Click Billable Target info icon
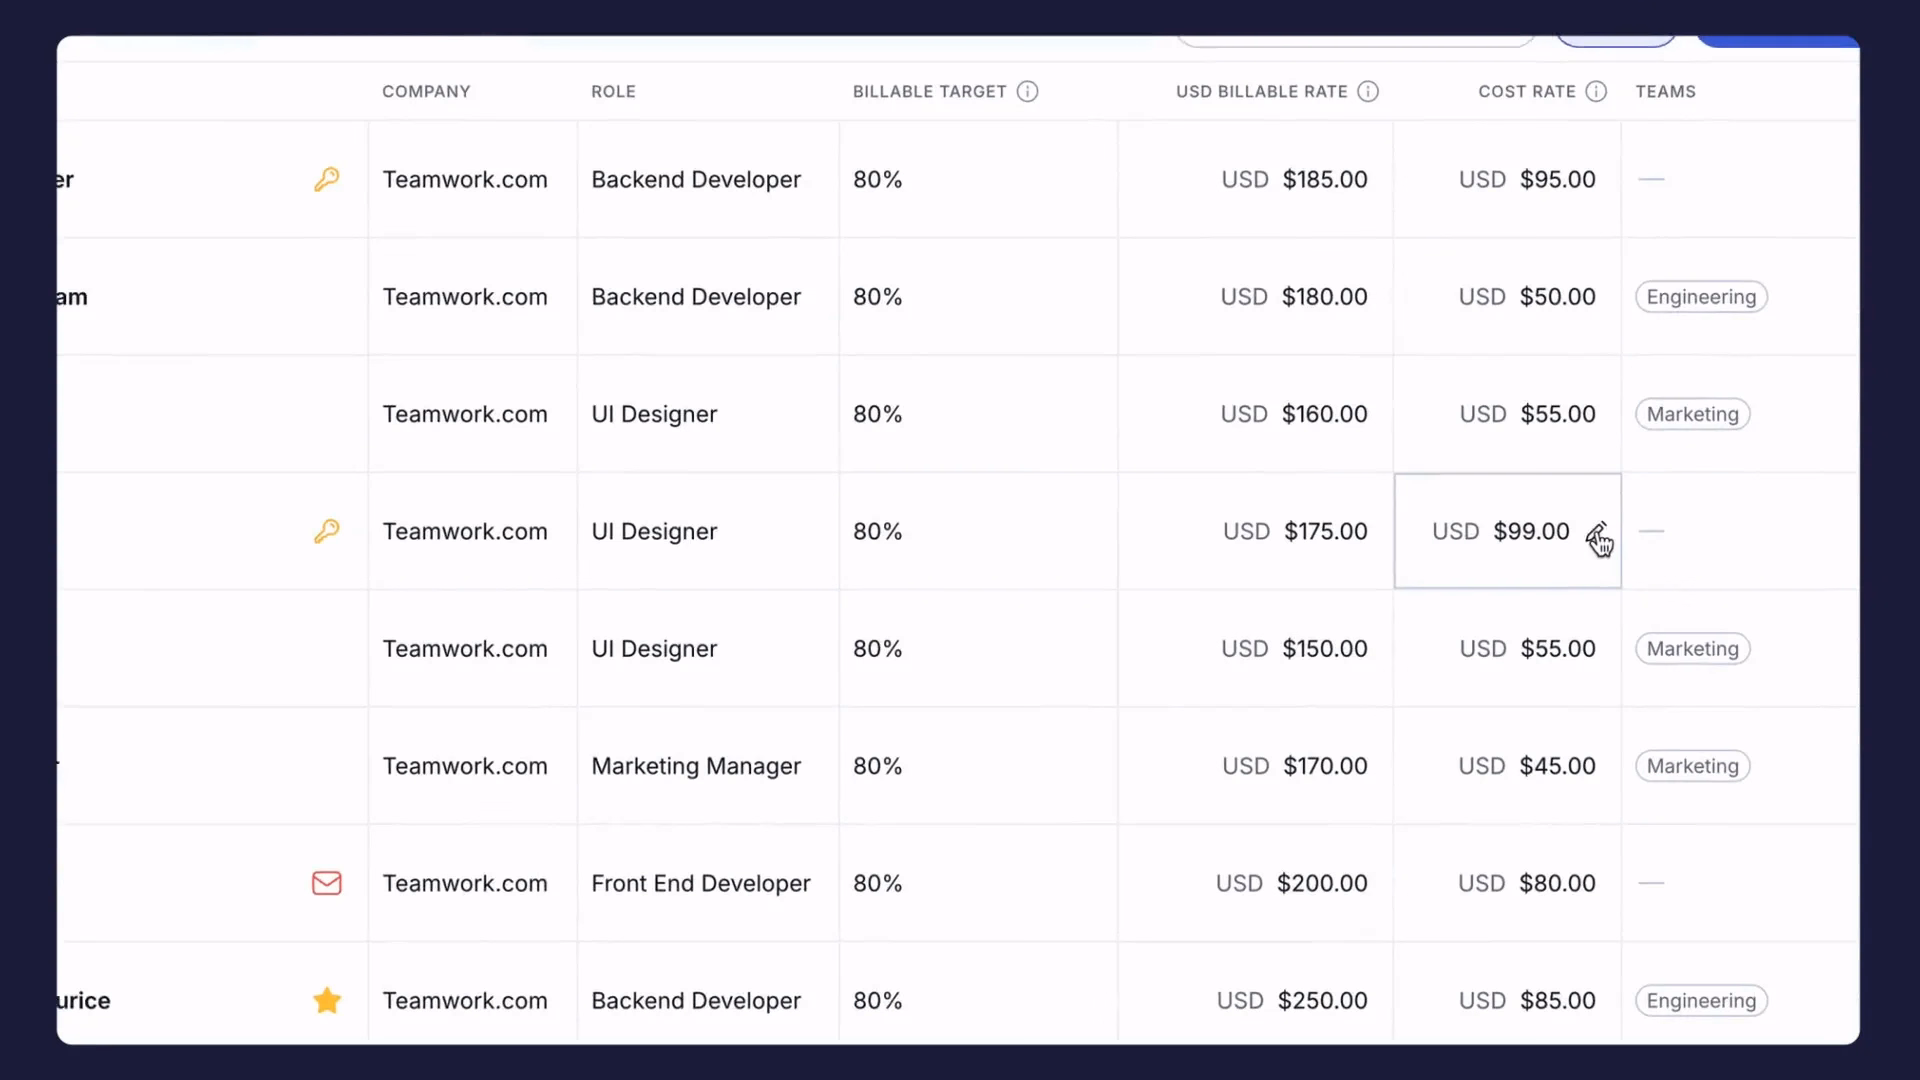This screenshot has width=1920, height=1080. pyautogui.click(x=1027, y=92)
